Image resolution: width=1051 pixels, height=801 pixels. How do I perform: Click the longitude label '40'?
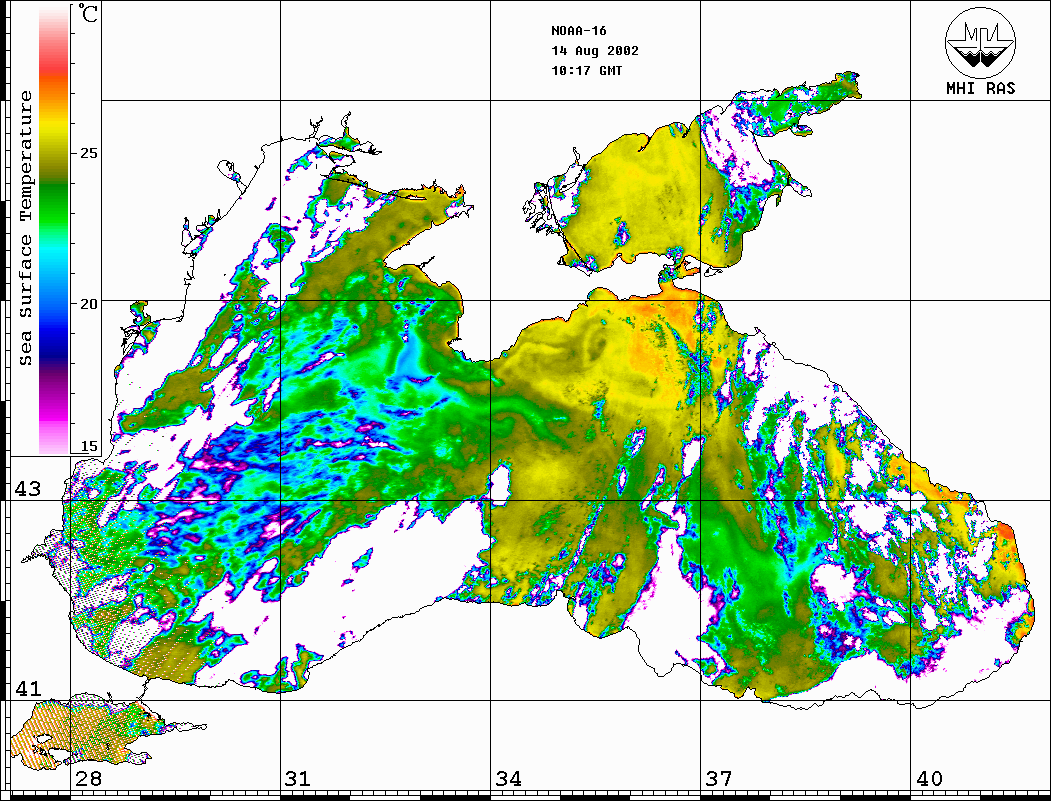(929, 778)
